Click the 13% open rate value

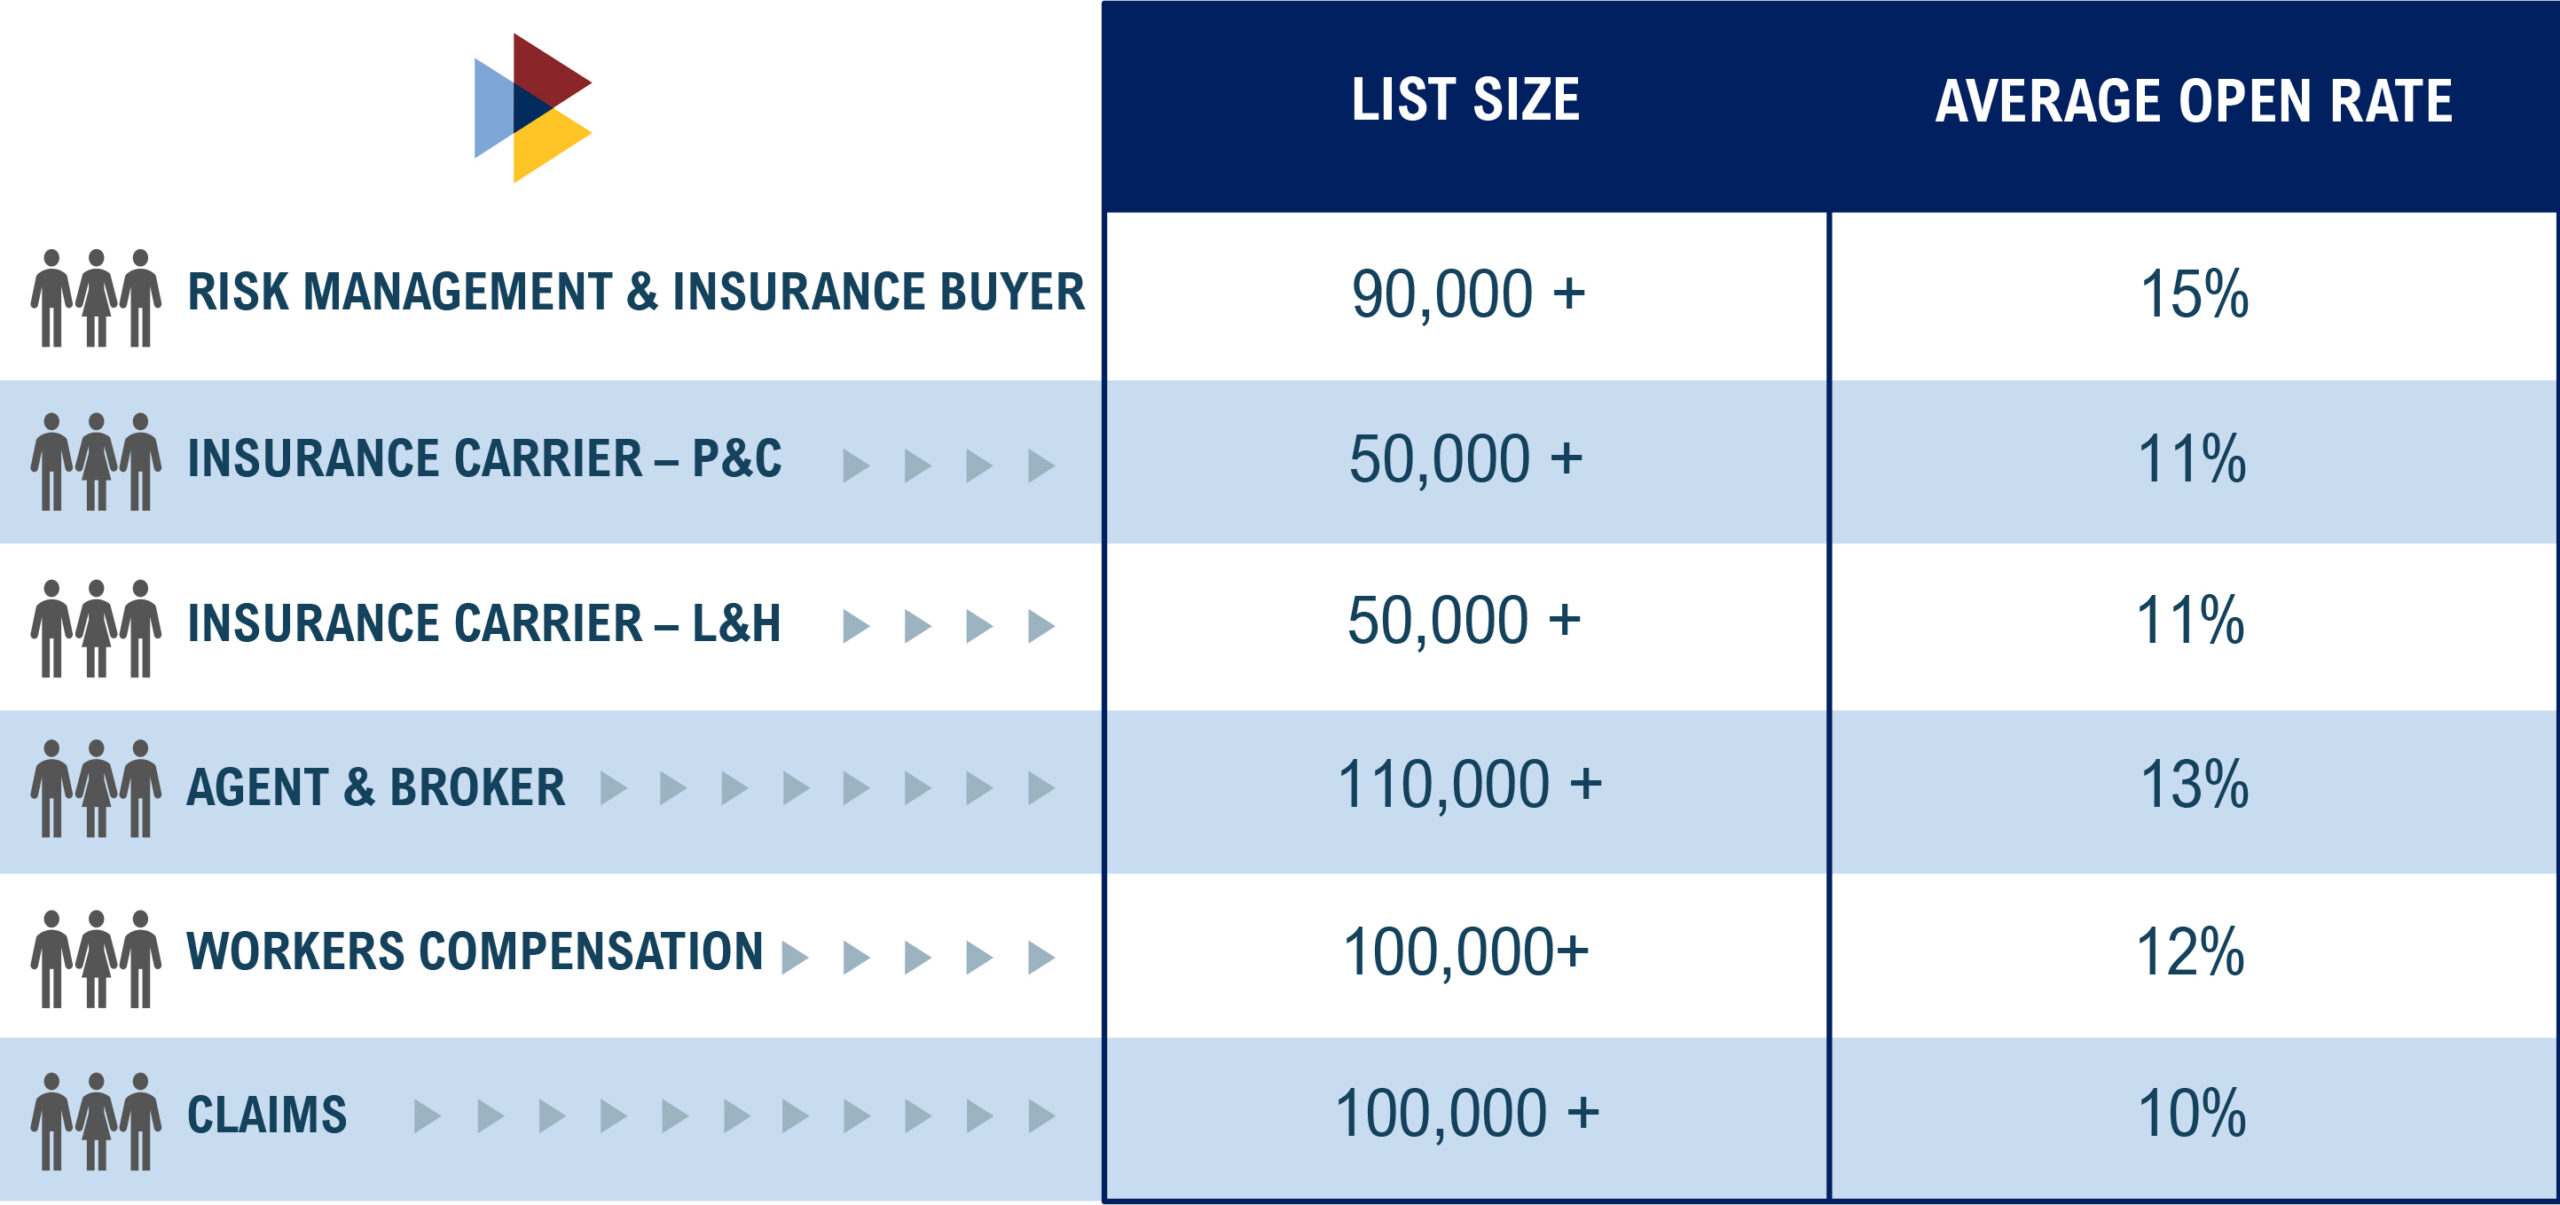click(2194, 785)
